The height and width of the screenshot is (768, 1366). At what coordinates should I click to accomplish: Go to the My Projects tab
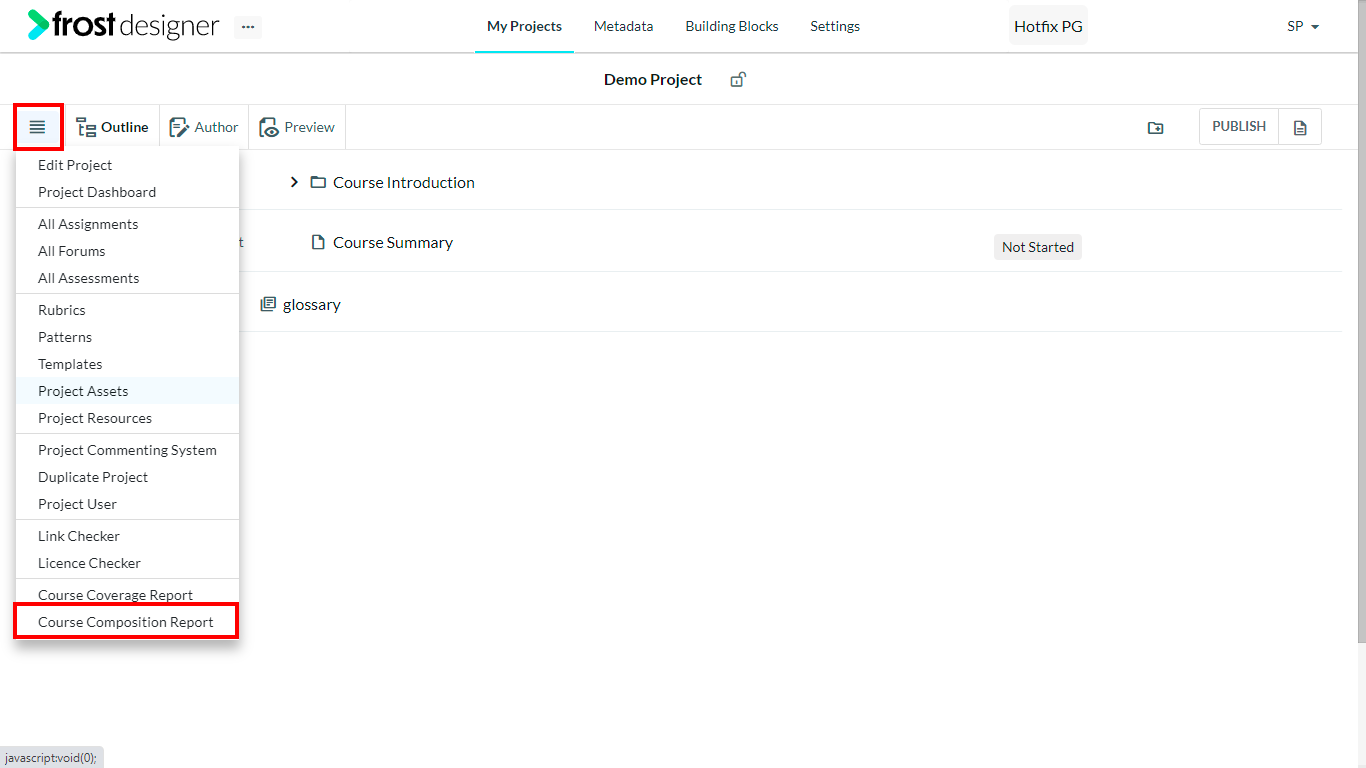pos(524,27)
